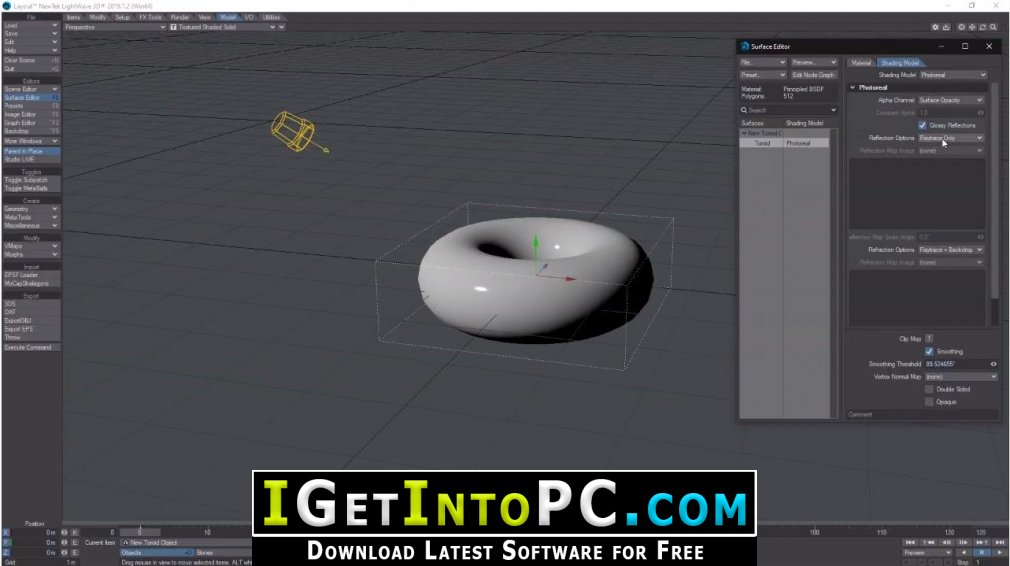Open the Render menu tab

(x=180, y=17)
